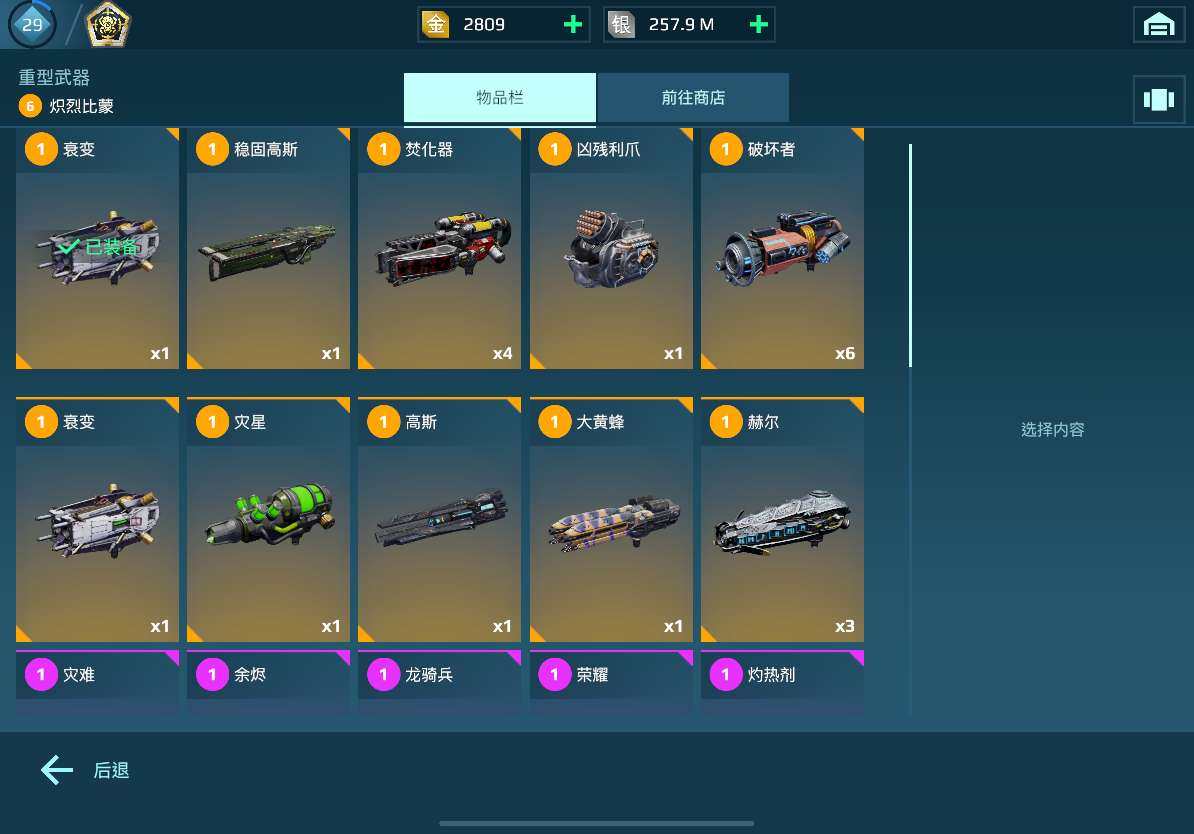Choose the 大黄蜂 weapon card

[611, 519]
